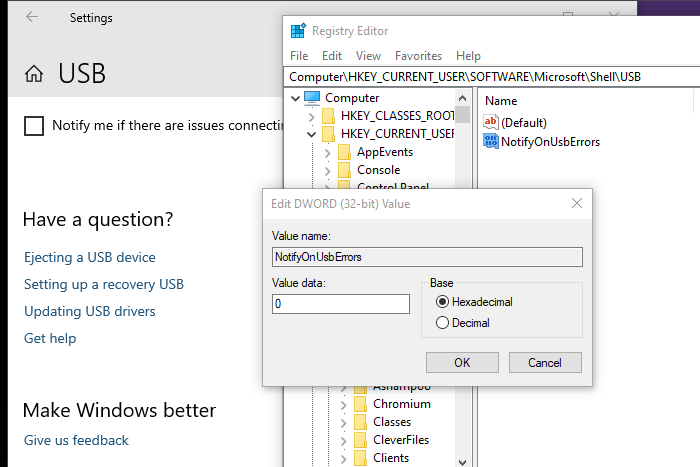Viewport: 700px width, 467px height.
Task: Open the Favorites menu
Action: coord(418,56)
